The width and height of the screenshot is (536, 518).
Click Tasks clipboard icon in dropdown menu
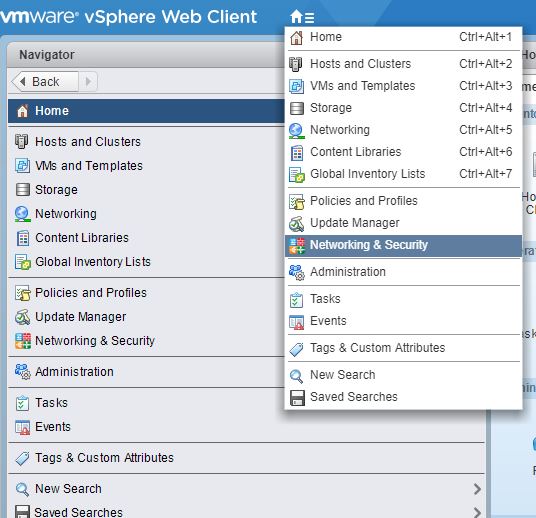pos(296,300)
